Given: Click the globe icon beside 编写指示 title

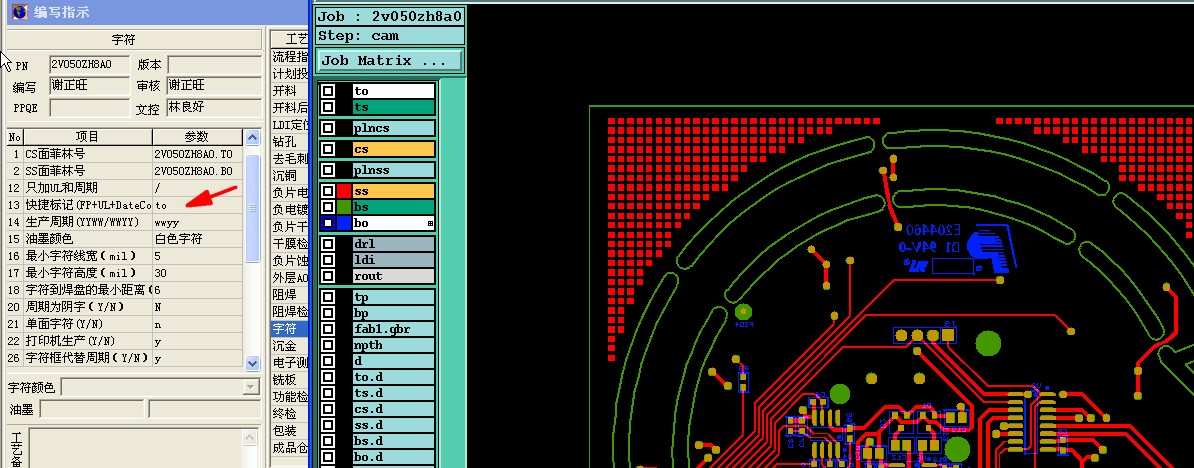Looking at the screenshot, I should tap(19, 11).
